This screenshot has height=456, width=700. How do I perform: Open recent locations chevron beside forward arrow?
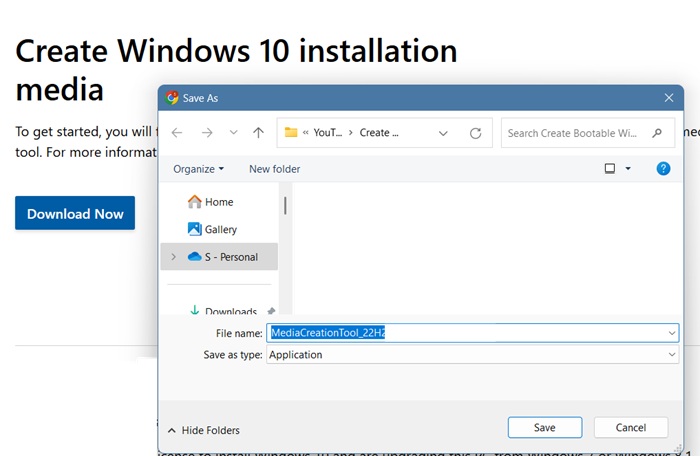[233, 133]
